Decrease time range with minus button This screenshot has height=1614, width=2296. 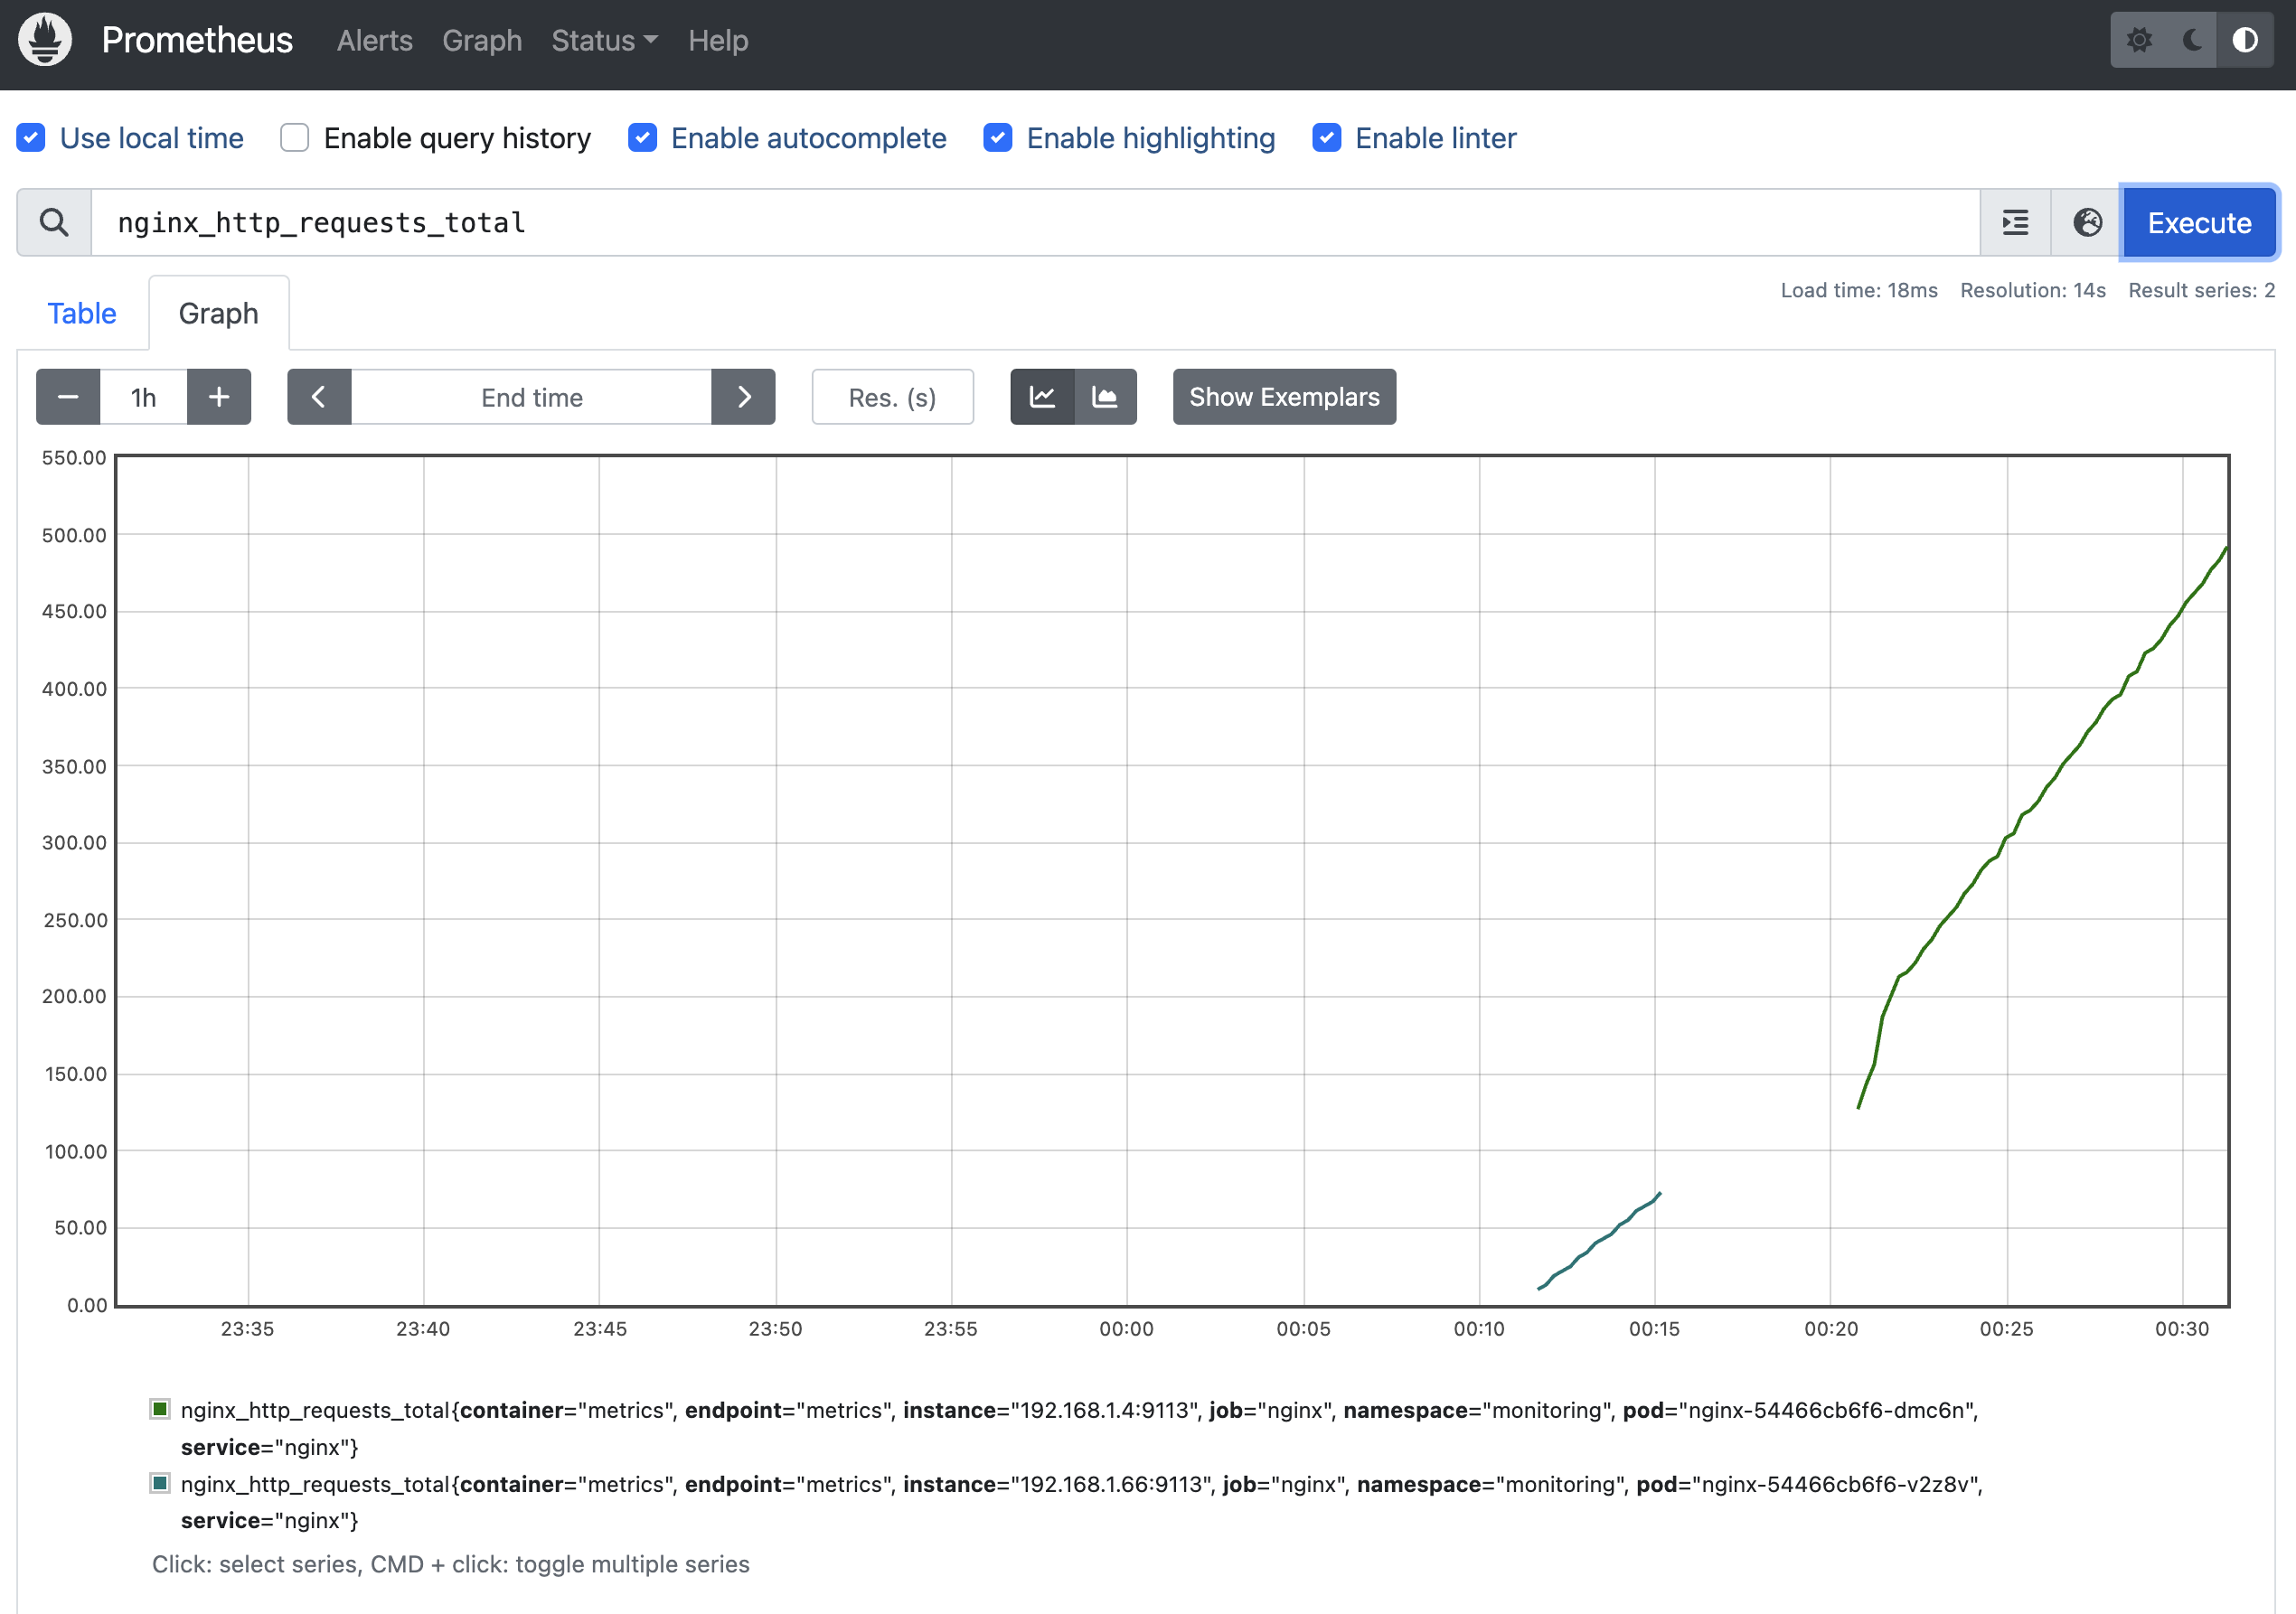(68, 397)
